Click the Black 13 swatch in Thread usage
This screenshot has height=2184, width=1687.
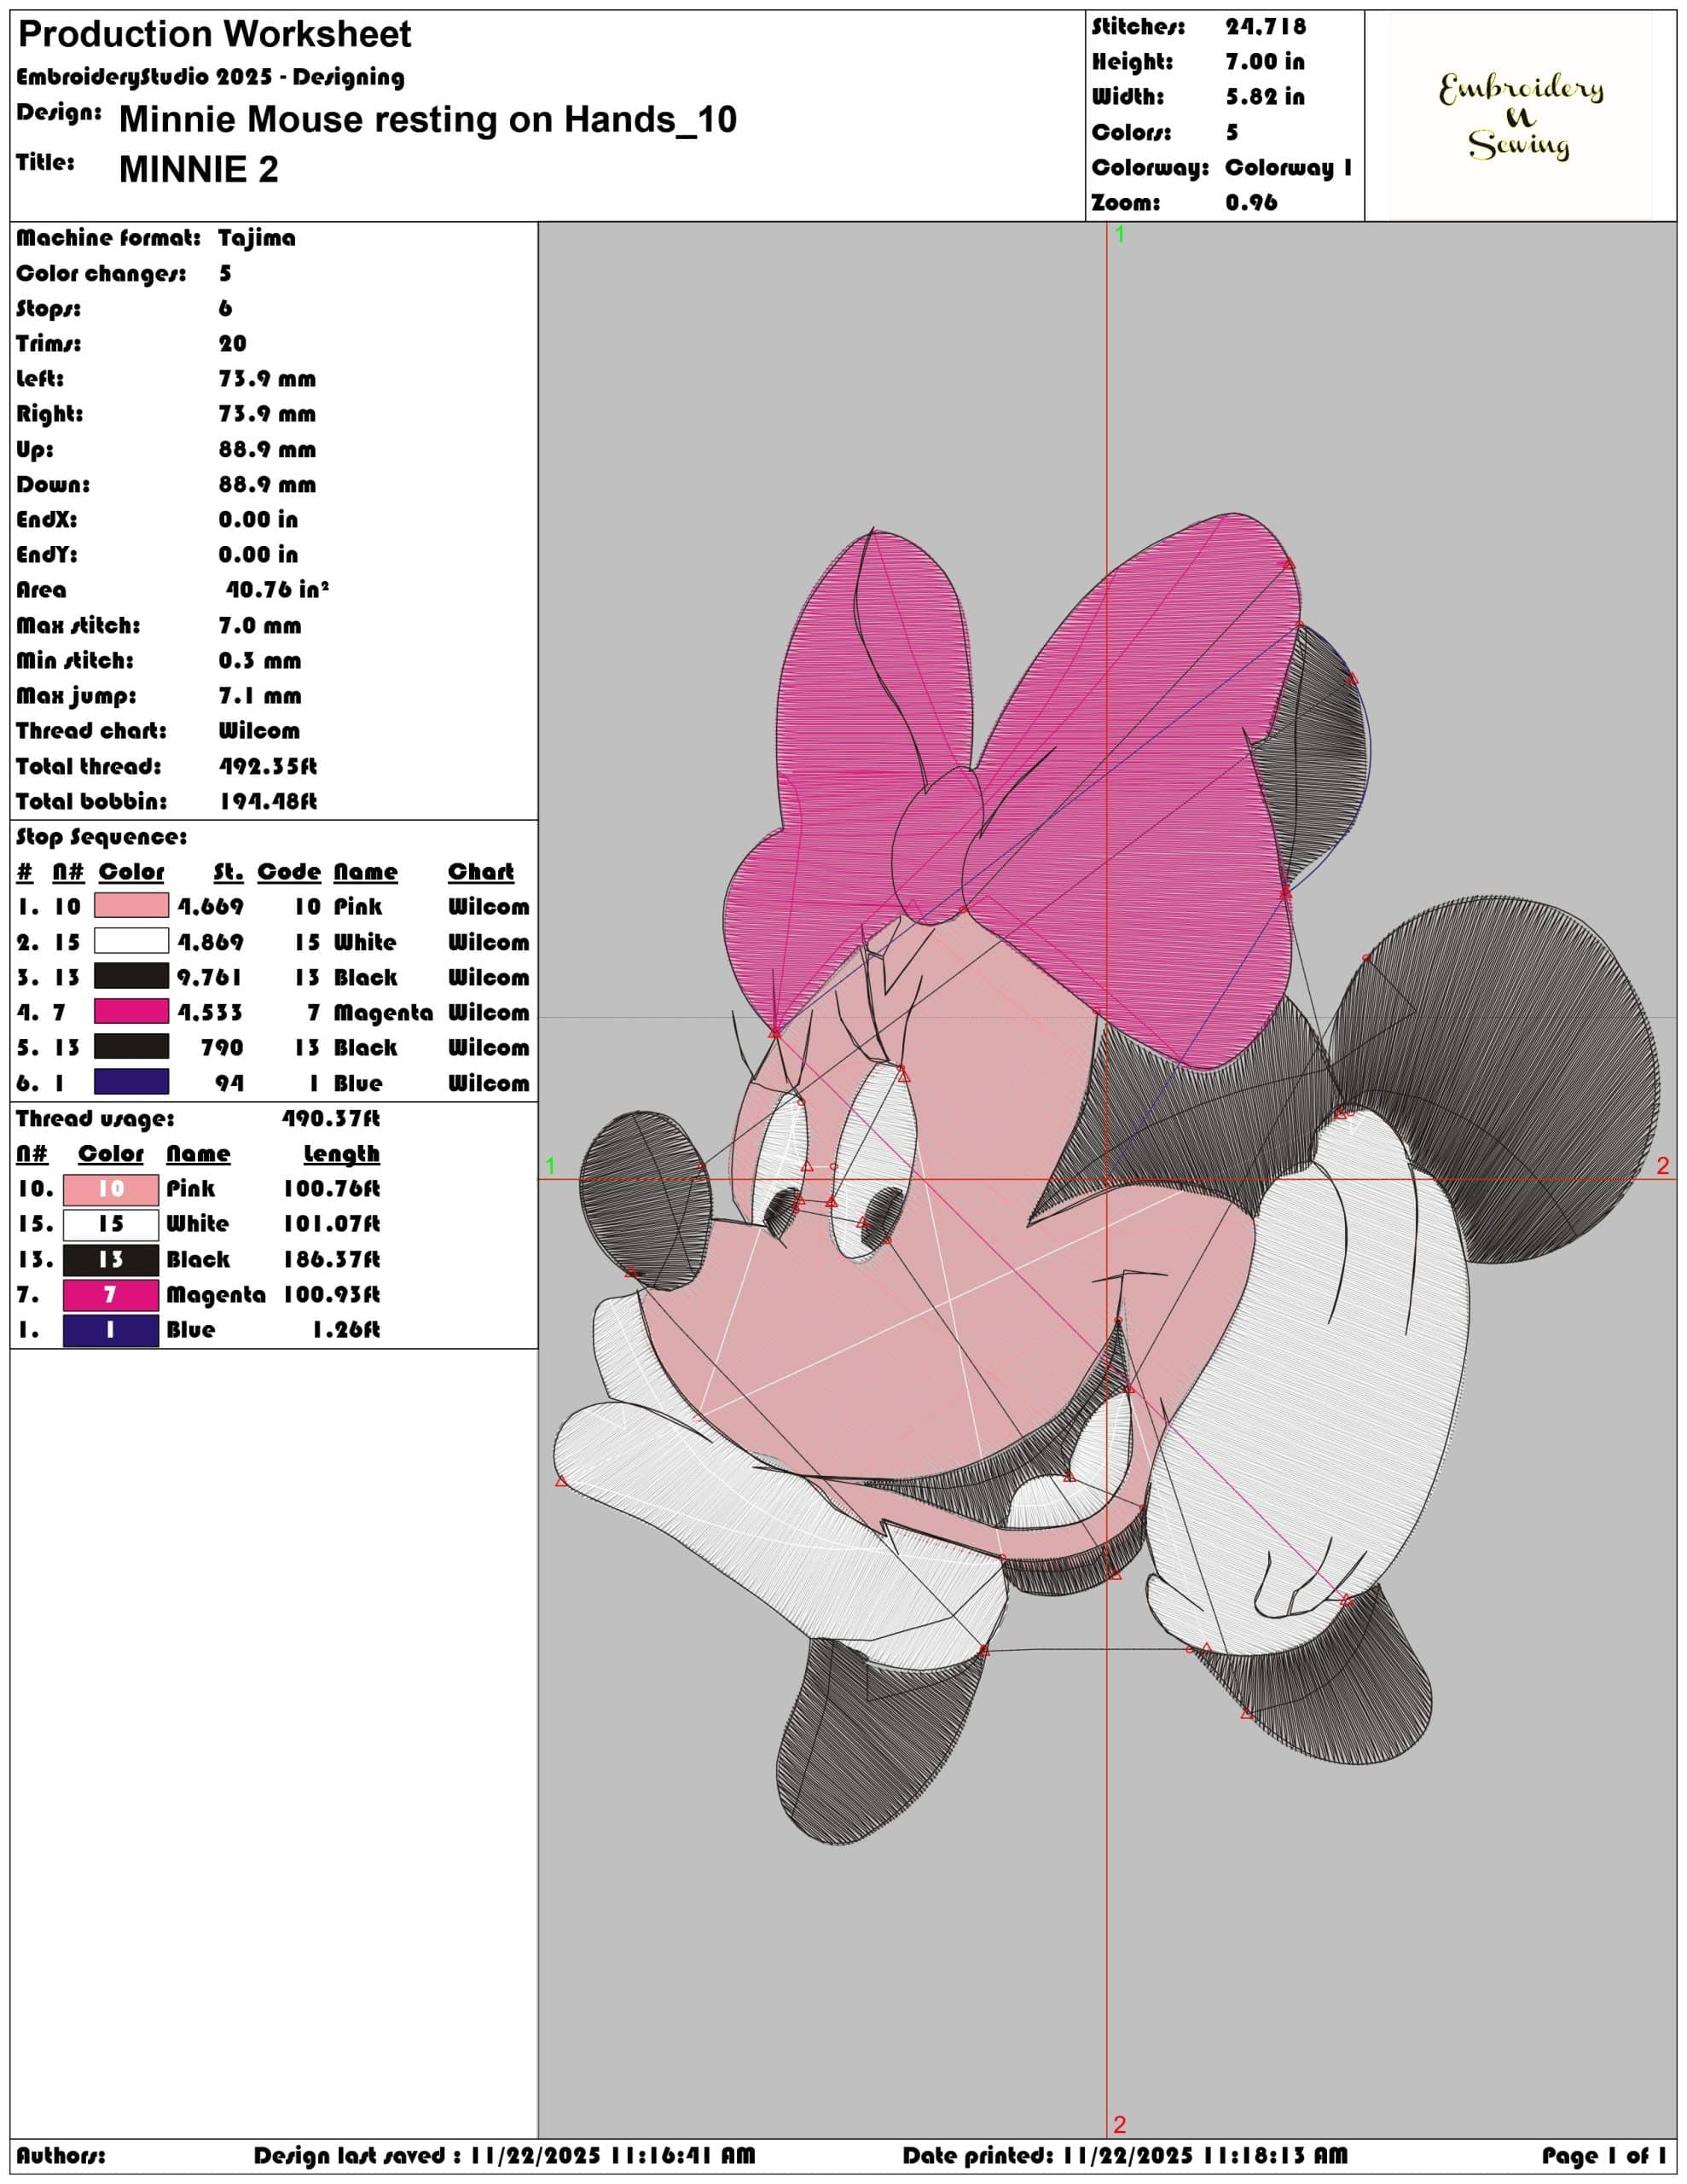(x=111, y=1260)
